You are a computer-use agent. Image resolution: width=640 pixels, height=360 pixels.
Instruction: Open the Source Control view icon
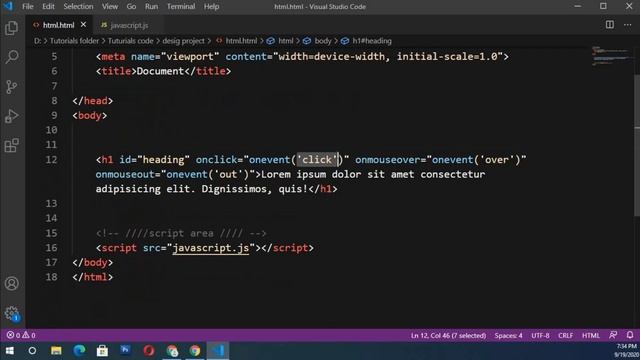coord(11,87)
